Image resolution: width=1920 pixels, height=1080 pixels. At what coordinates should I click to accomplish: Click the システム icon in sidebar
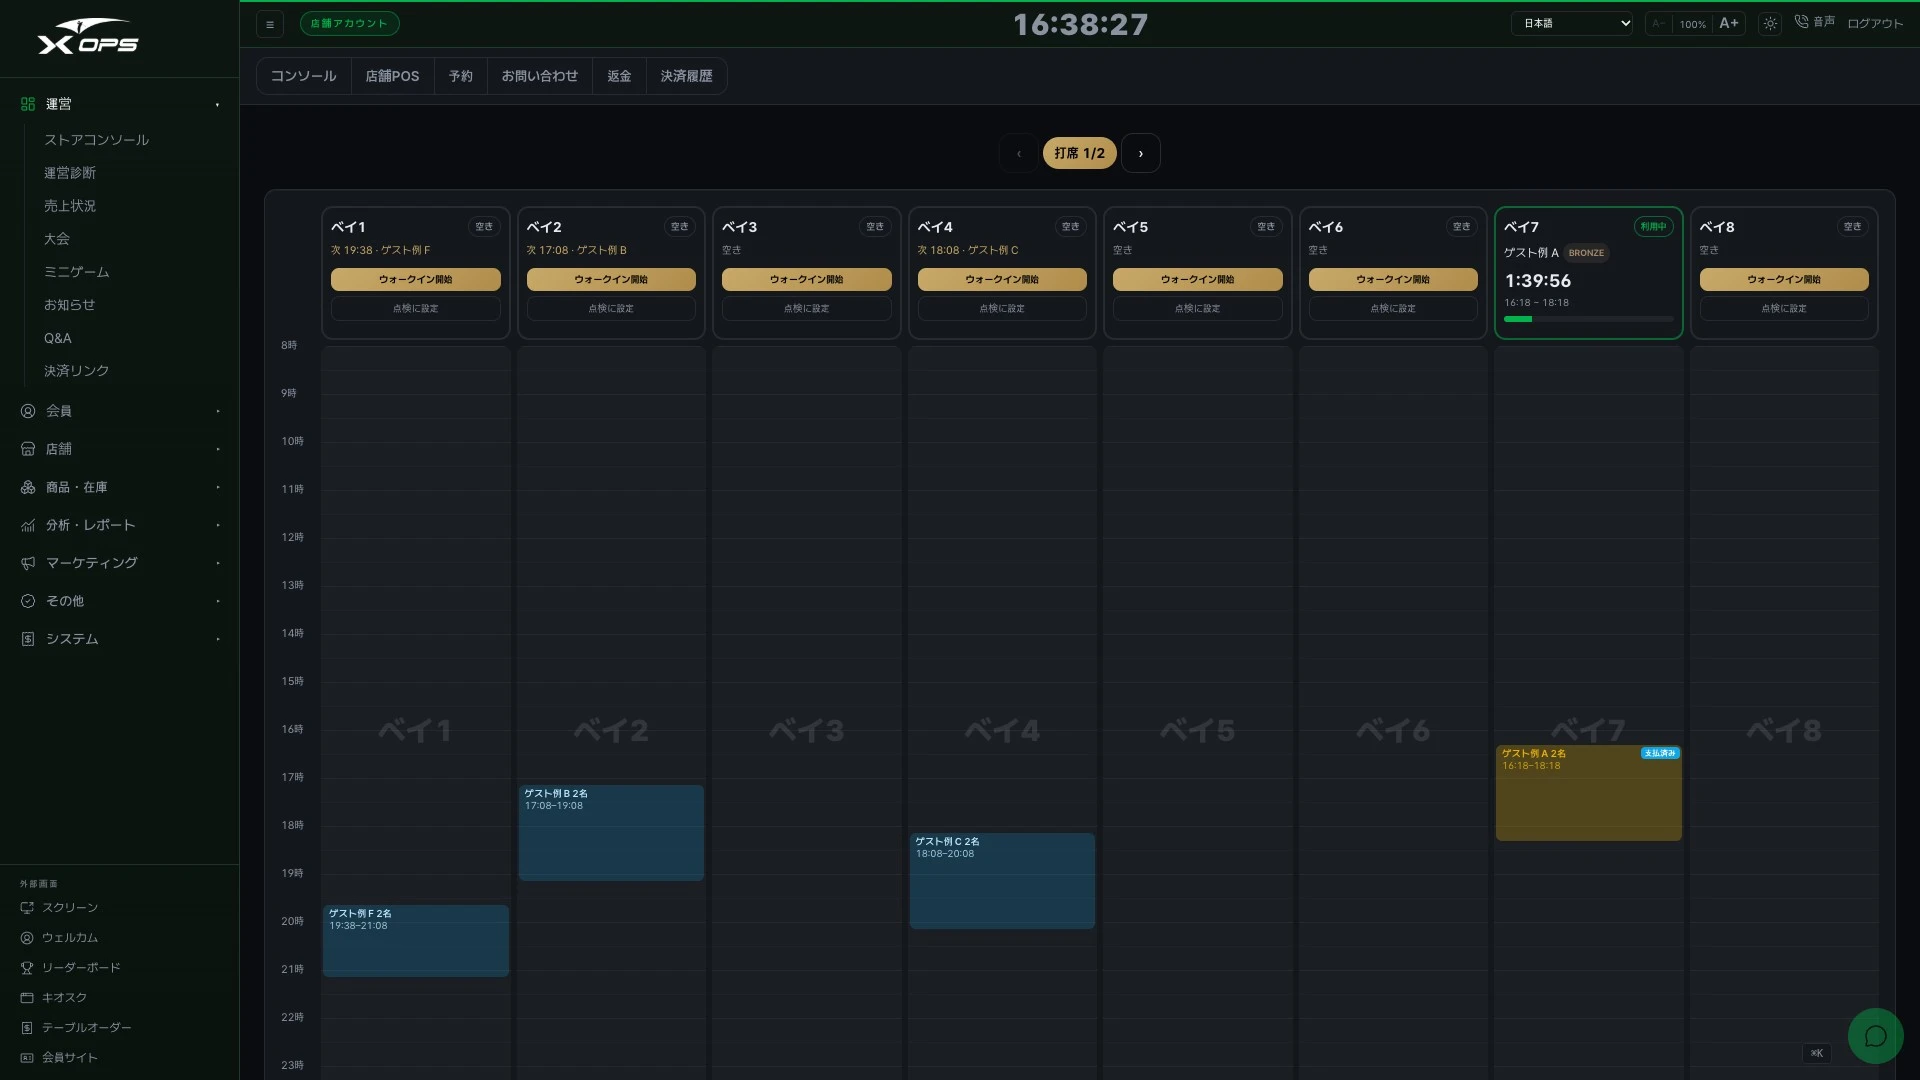click(x=28, y=639)
